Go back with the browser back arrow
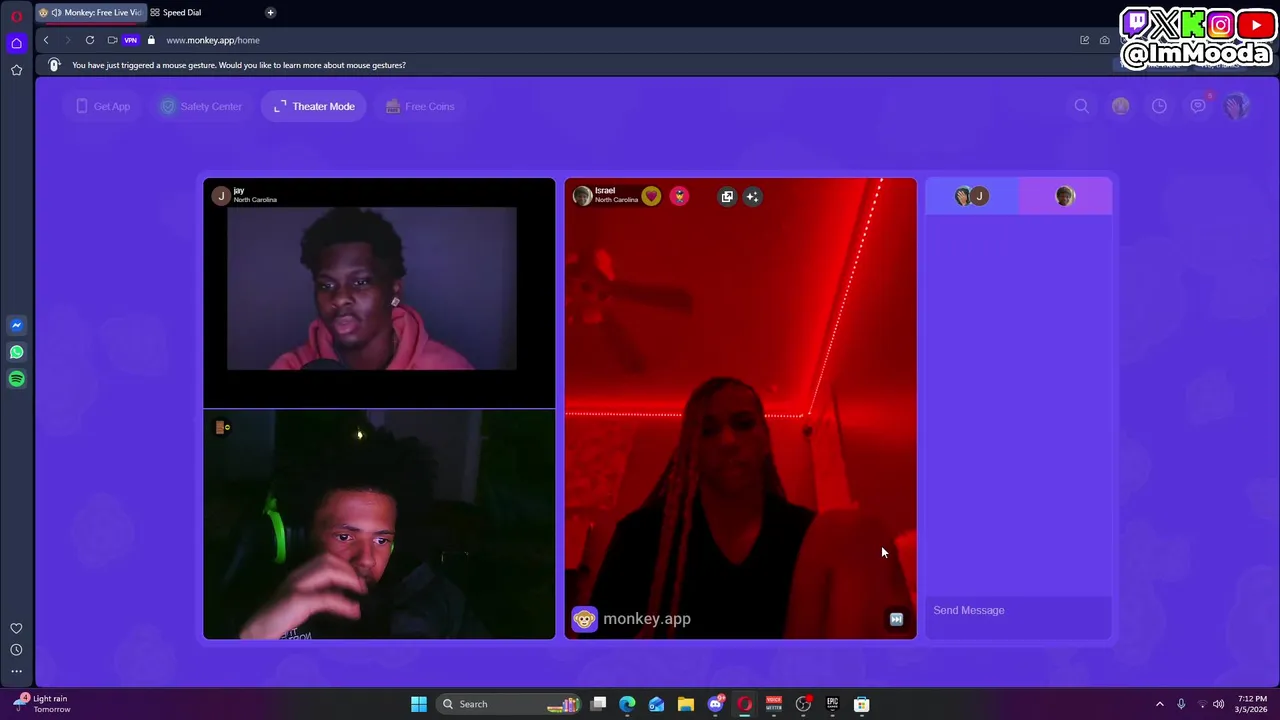This screenshot has height=720, width=1280. click(46, 40)
